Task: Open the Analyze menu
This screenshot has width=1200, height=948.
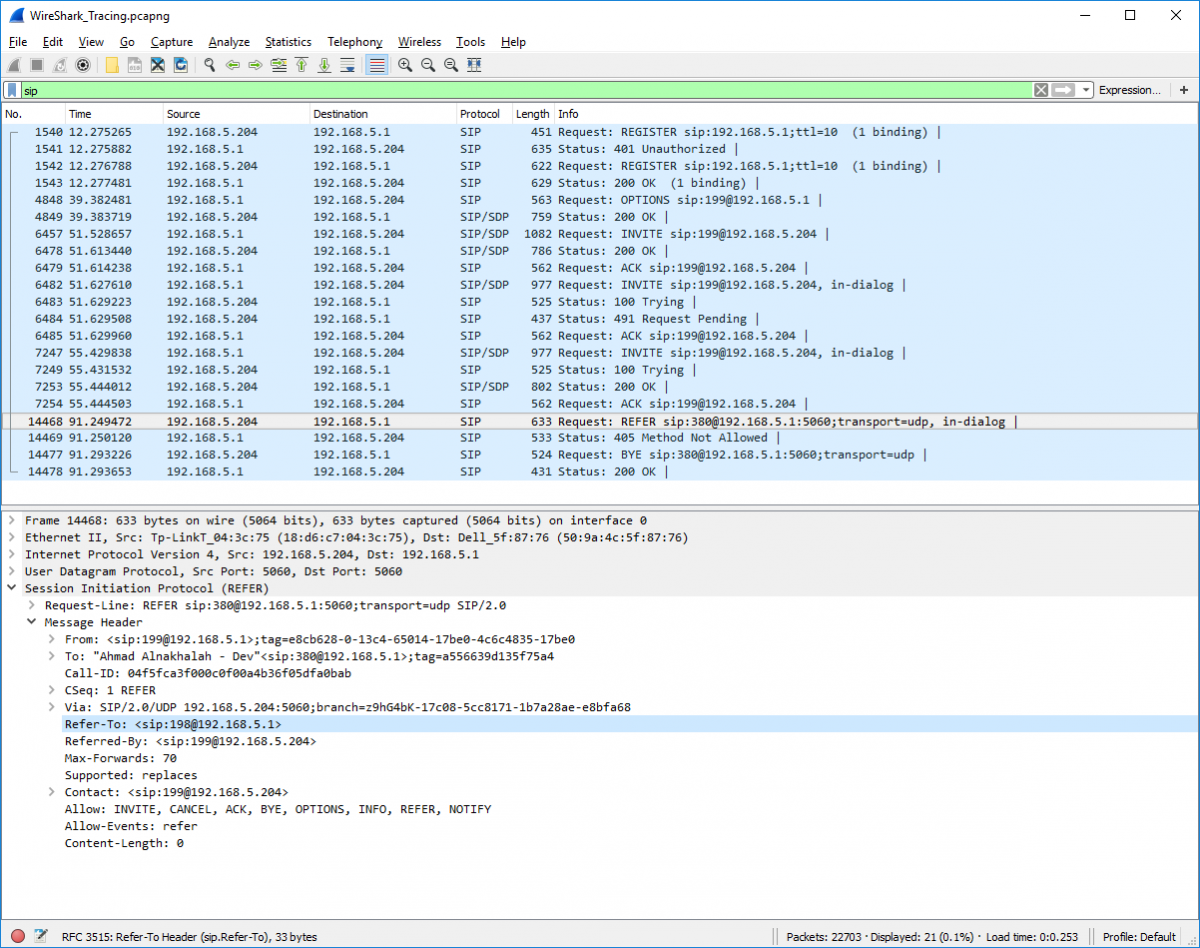Action: pyautogui.click(x=229, y=42)
